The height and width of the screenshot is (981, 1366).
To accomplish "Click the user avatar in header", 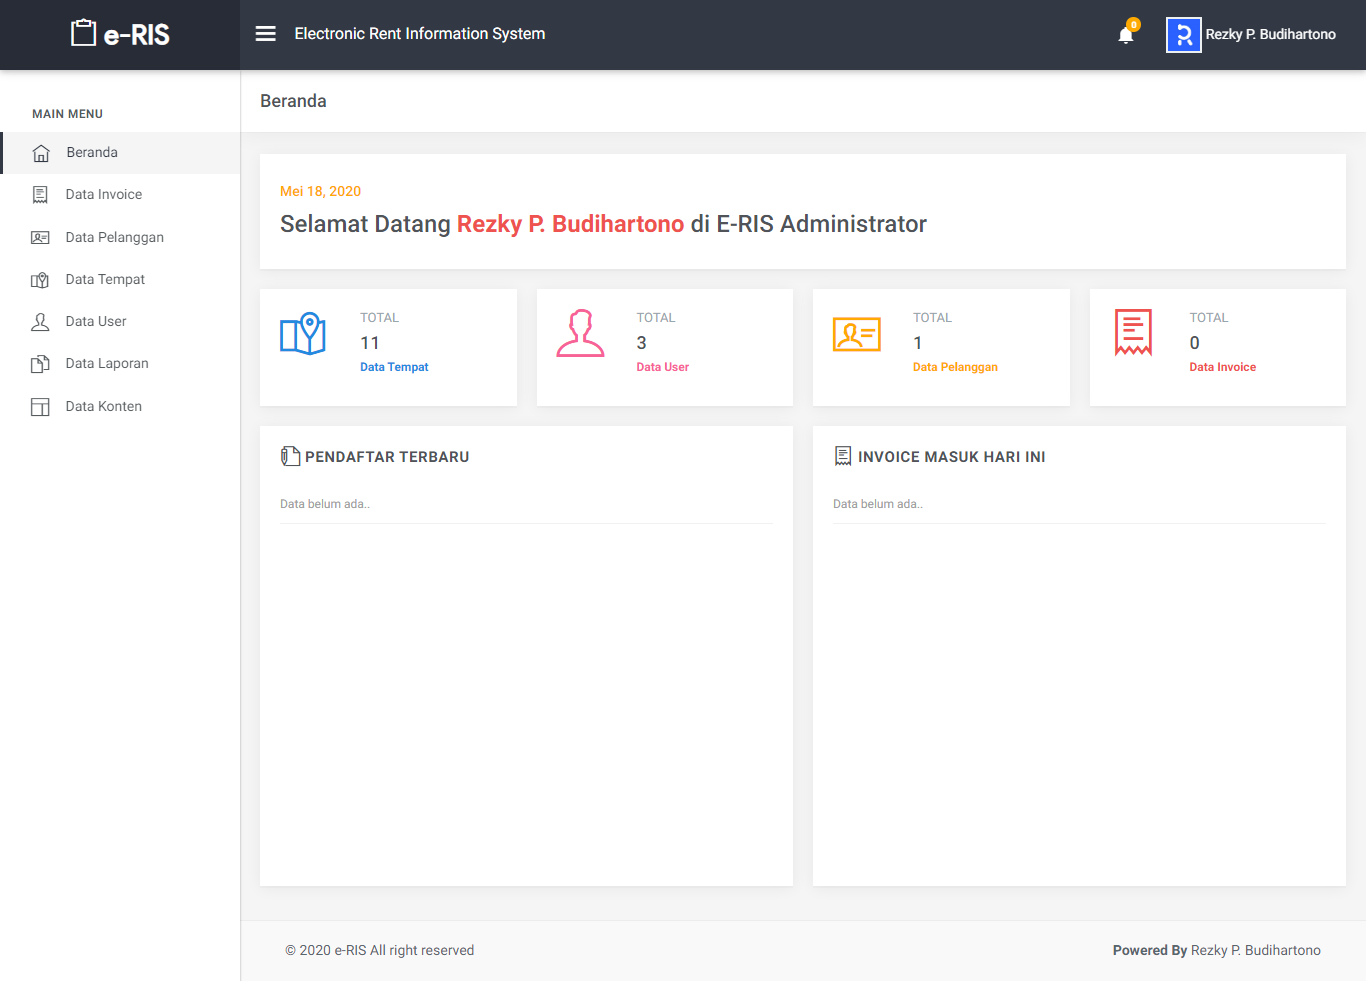I will (1183, 35).
